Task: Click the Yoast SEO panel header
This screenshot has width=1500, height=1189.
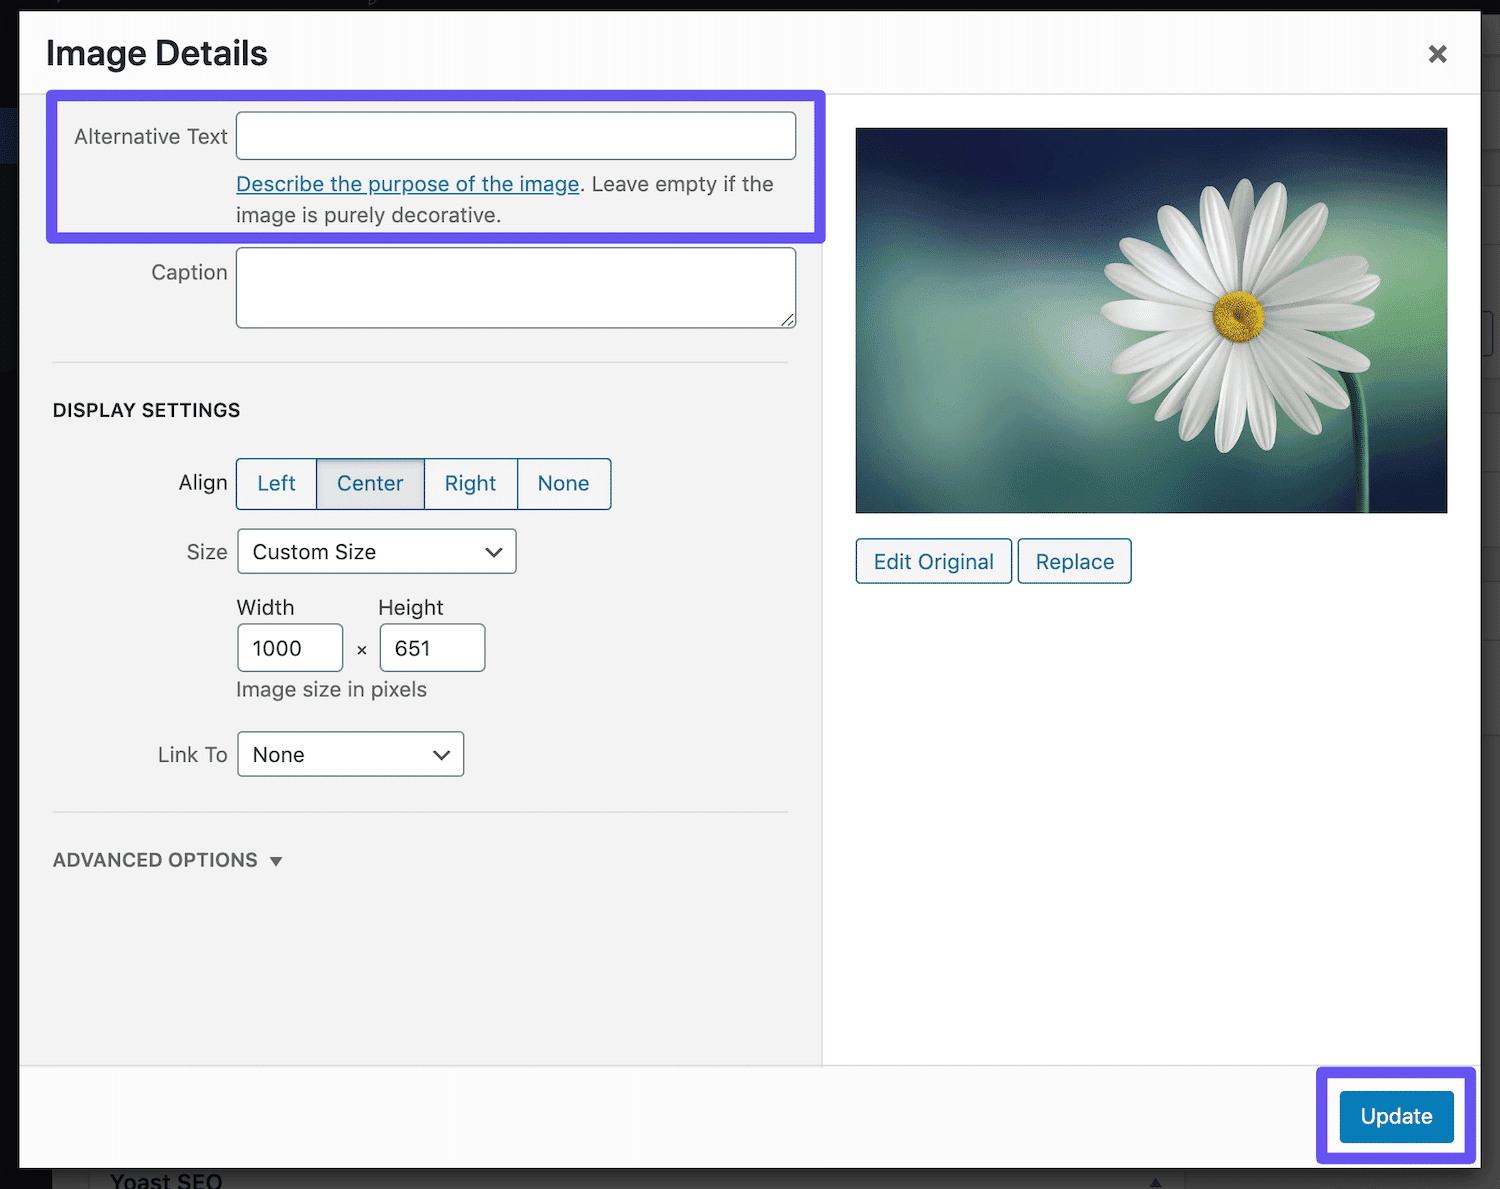Action: (166, 1180)
